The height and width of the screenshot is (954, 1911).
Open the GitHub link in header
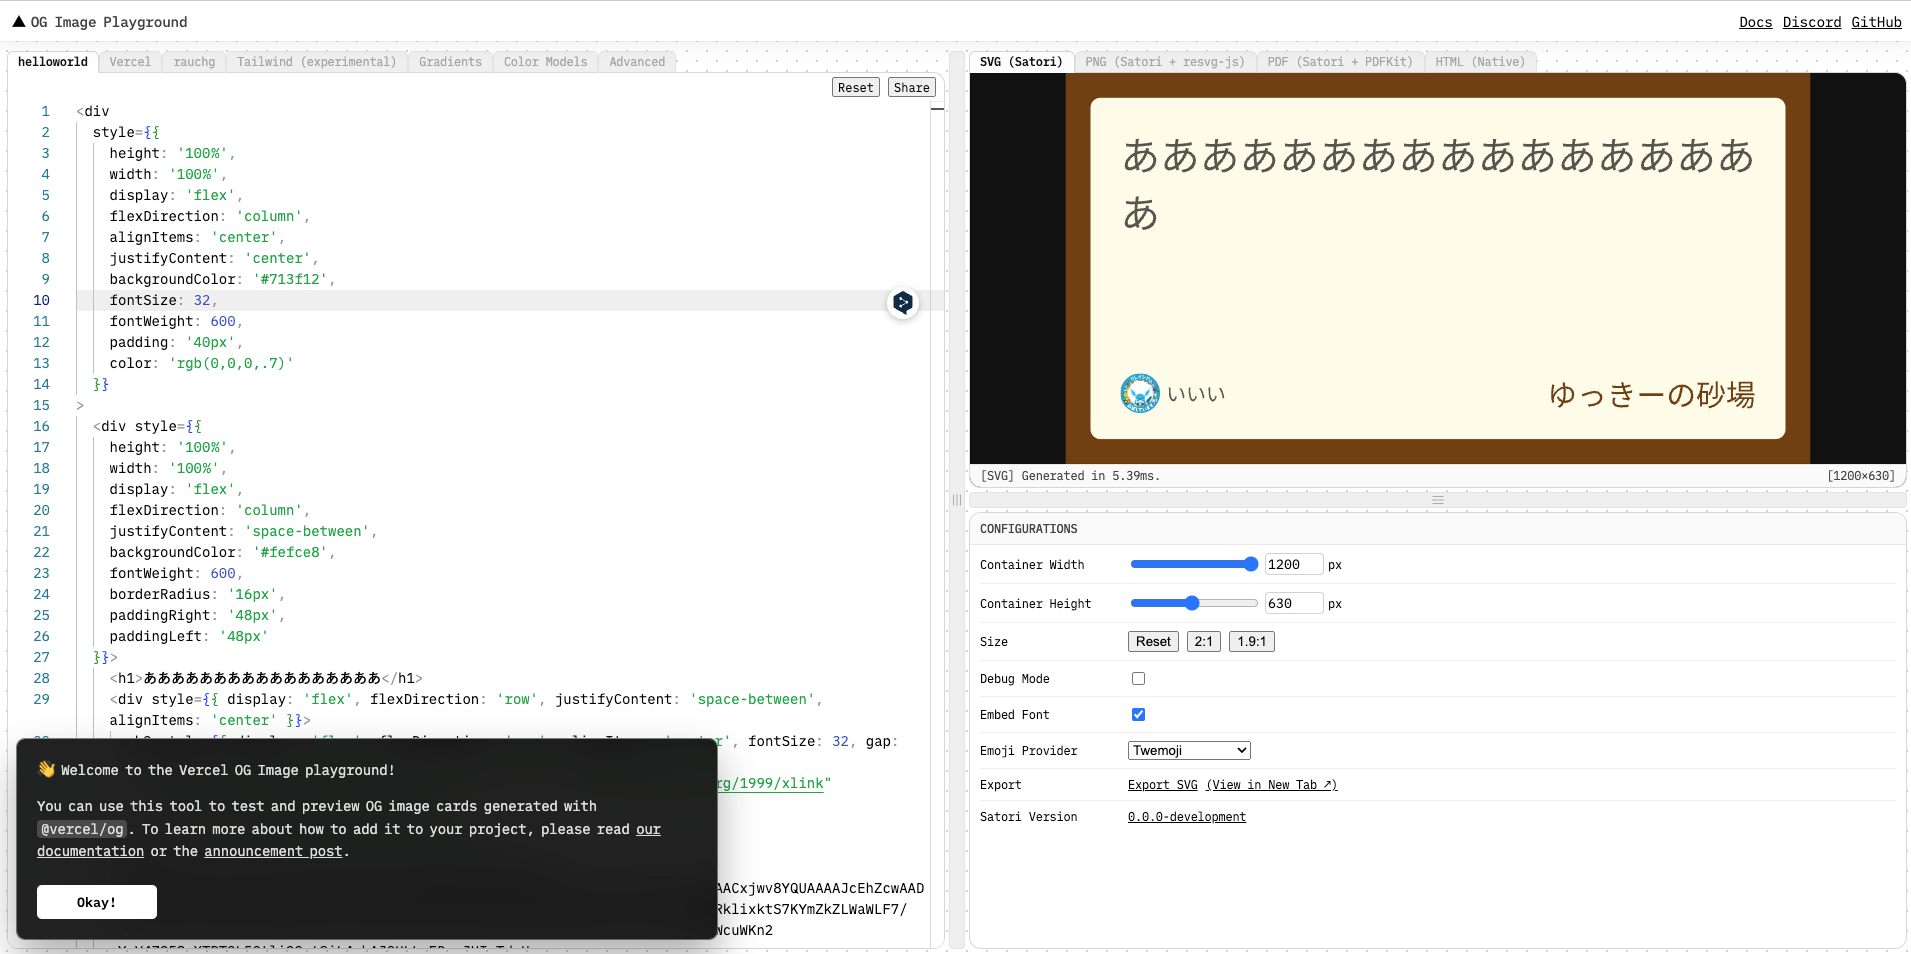click(1876, 22)
